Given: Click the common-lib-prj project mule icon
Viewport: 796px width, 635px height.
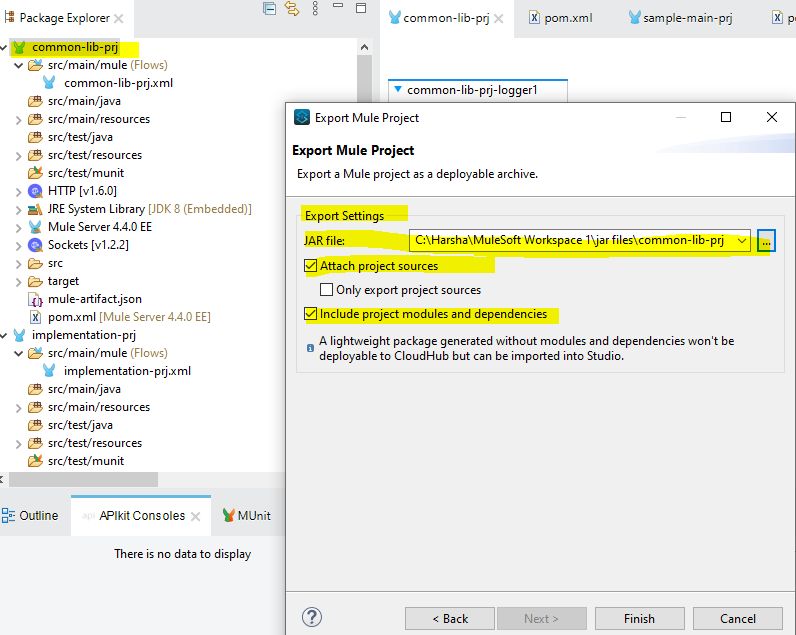Looking at the screenshot, I should click(19, 47).
